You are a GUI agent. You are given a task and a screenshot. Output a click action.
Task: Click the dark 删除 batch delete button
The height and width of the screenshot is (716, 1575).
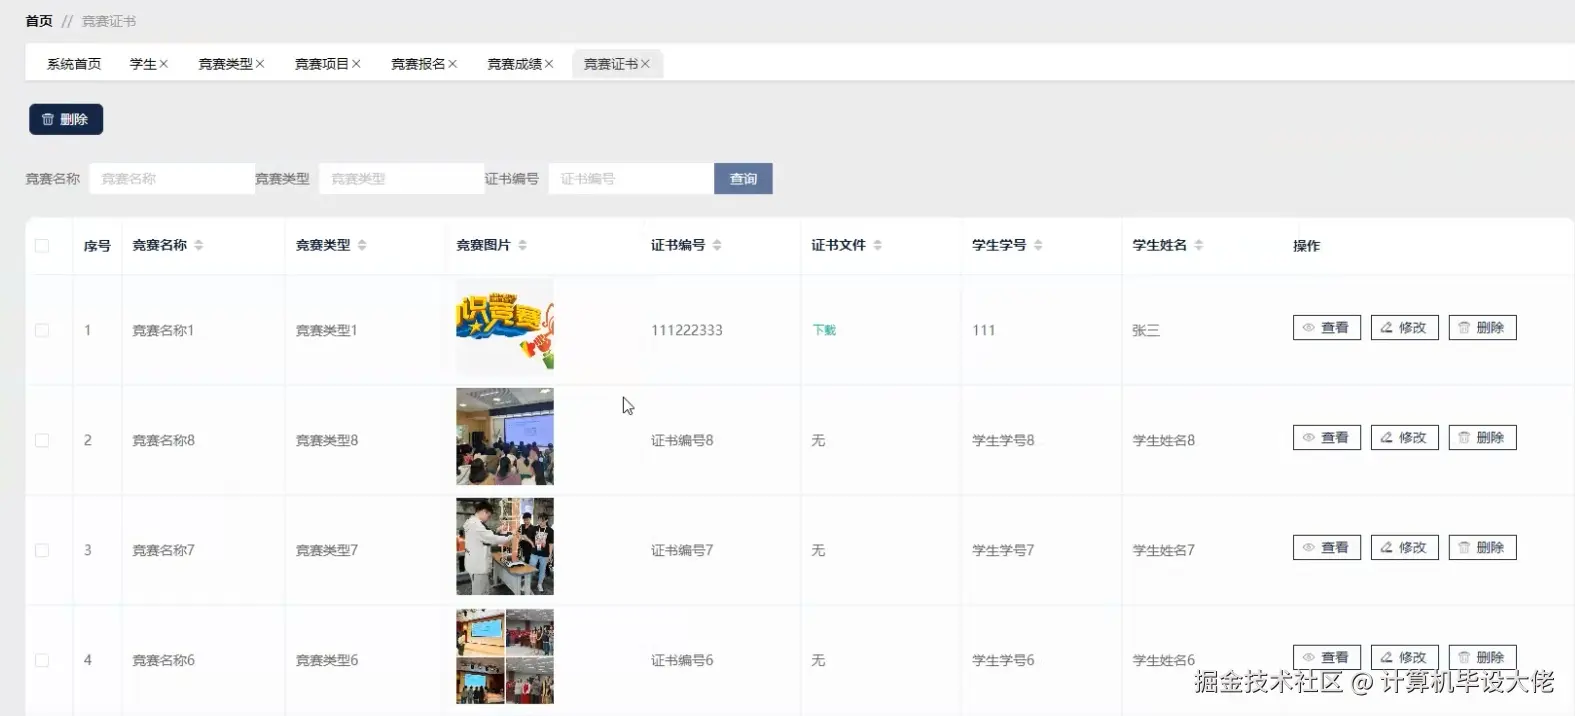[66, 119]
